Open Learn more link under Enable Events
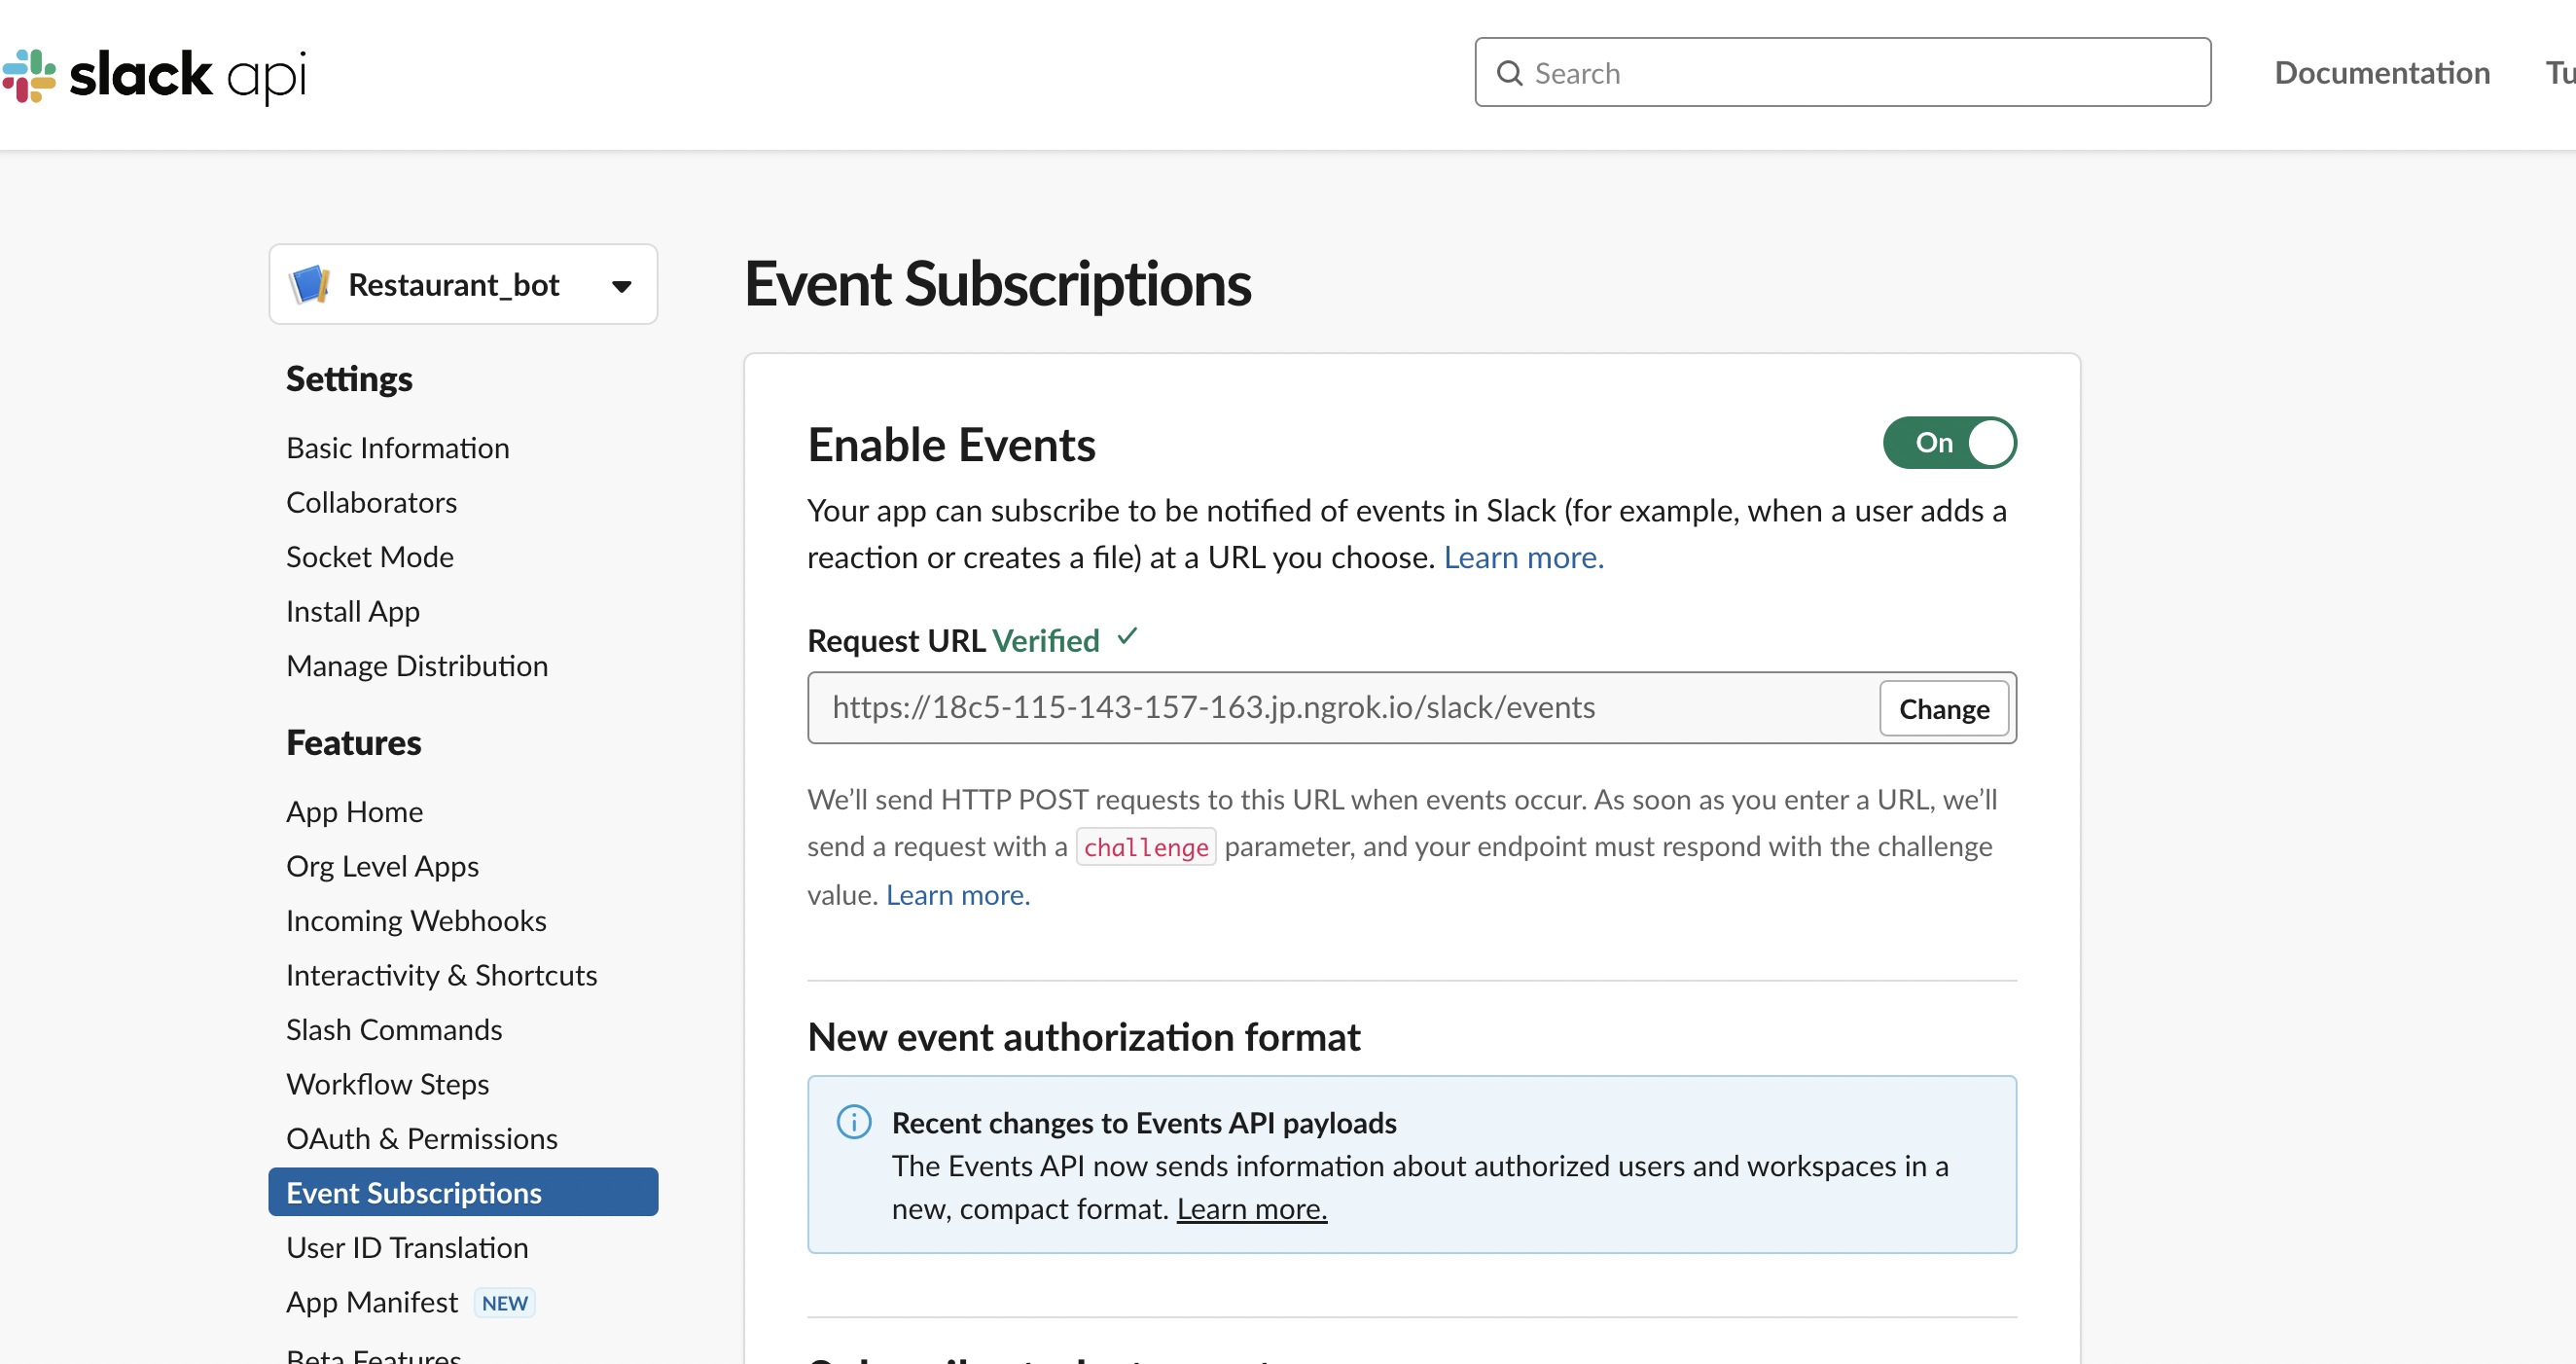 1523,557
